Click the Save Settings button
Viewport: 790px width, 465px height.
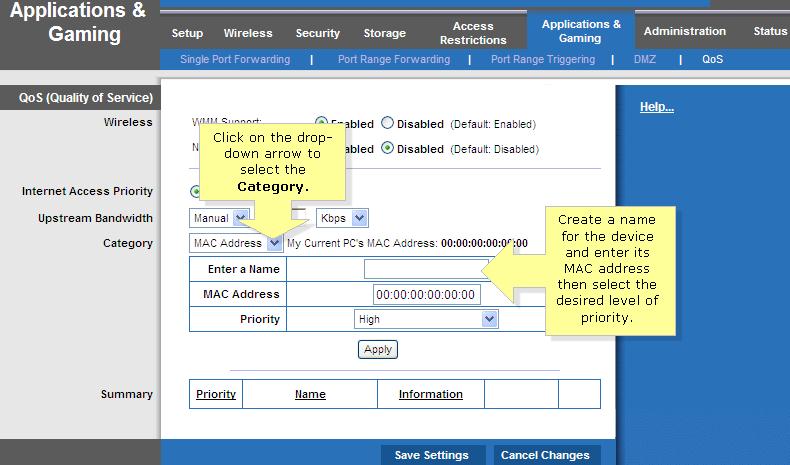click(x=432, y=455)
